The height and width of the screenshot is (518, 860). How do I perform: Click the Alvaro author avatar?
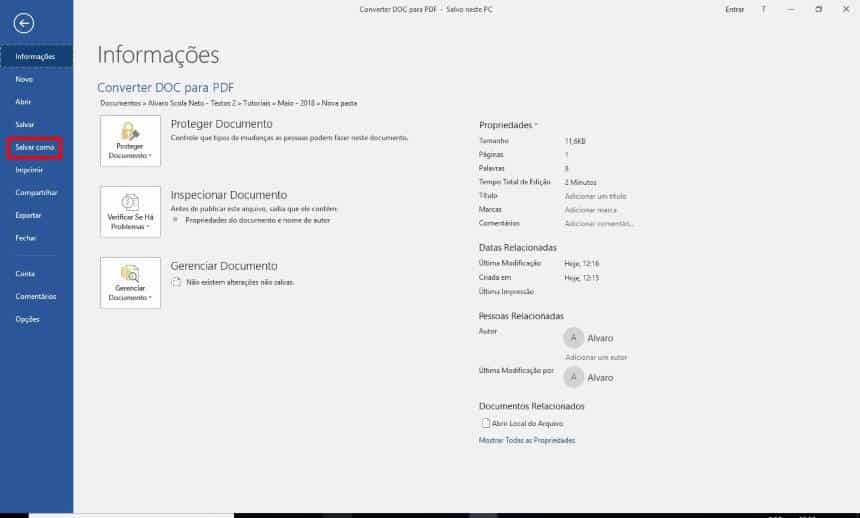[574, 337]
